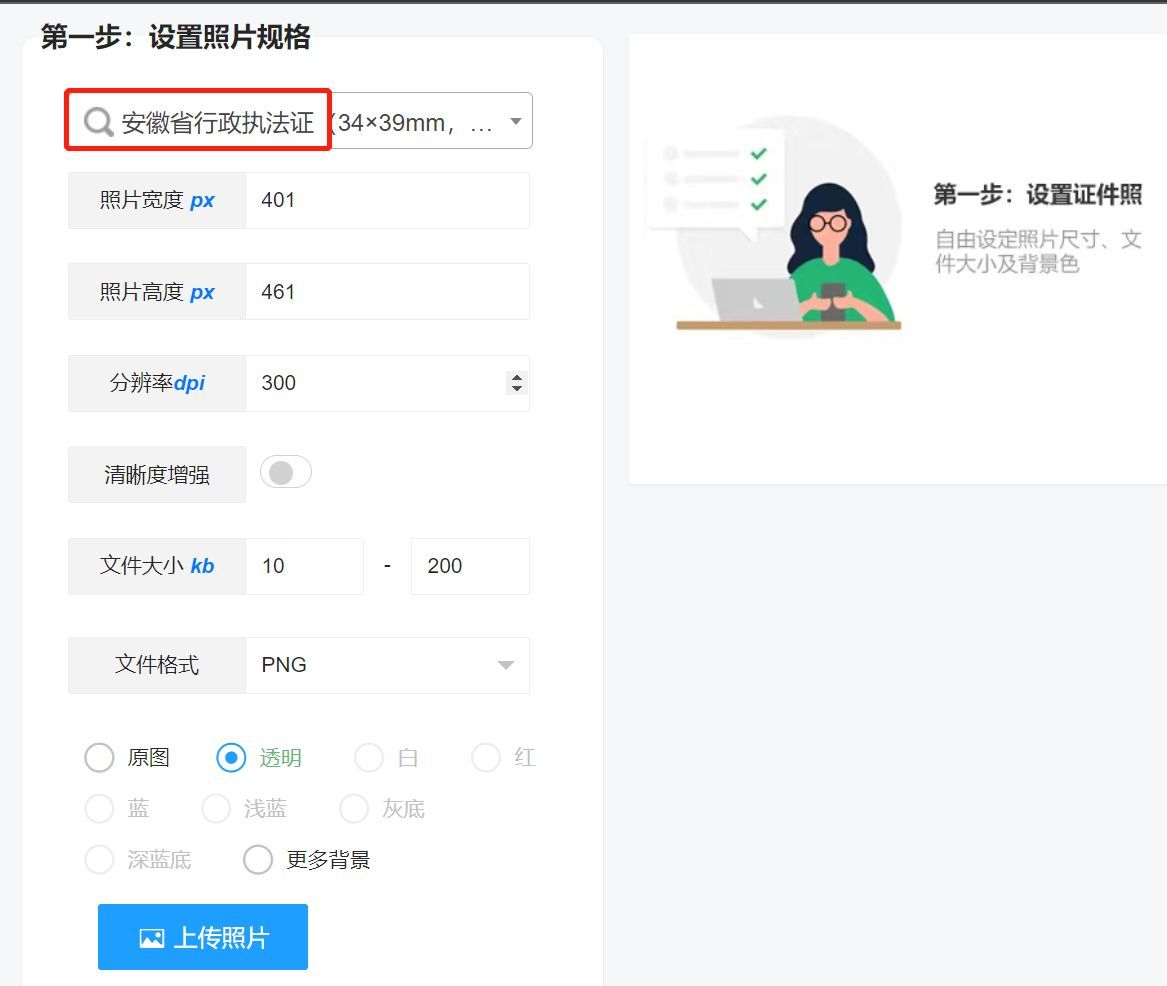Viewport: 1167px width, 986px height.
Task: Click the image icon on upload button
Action: (151, 937)
